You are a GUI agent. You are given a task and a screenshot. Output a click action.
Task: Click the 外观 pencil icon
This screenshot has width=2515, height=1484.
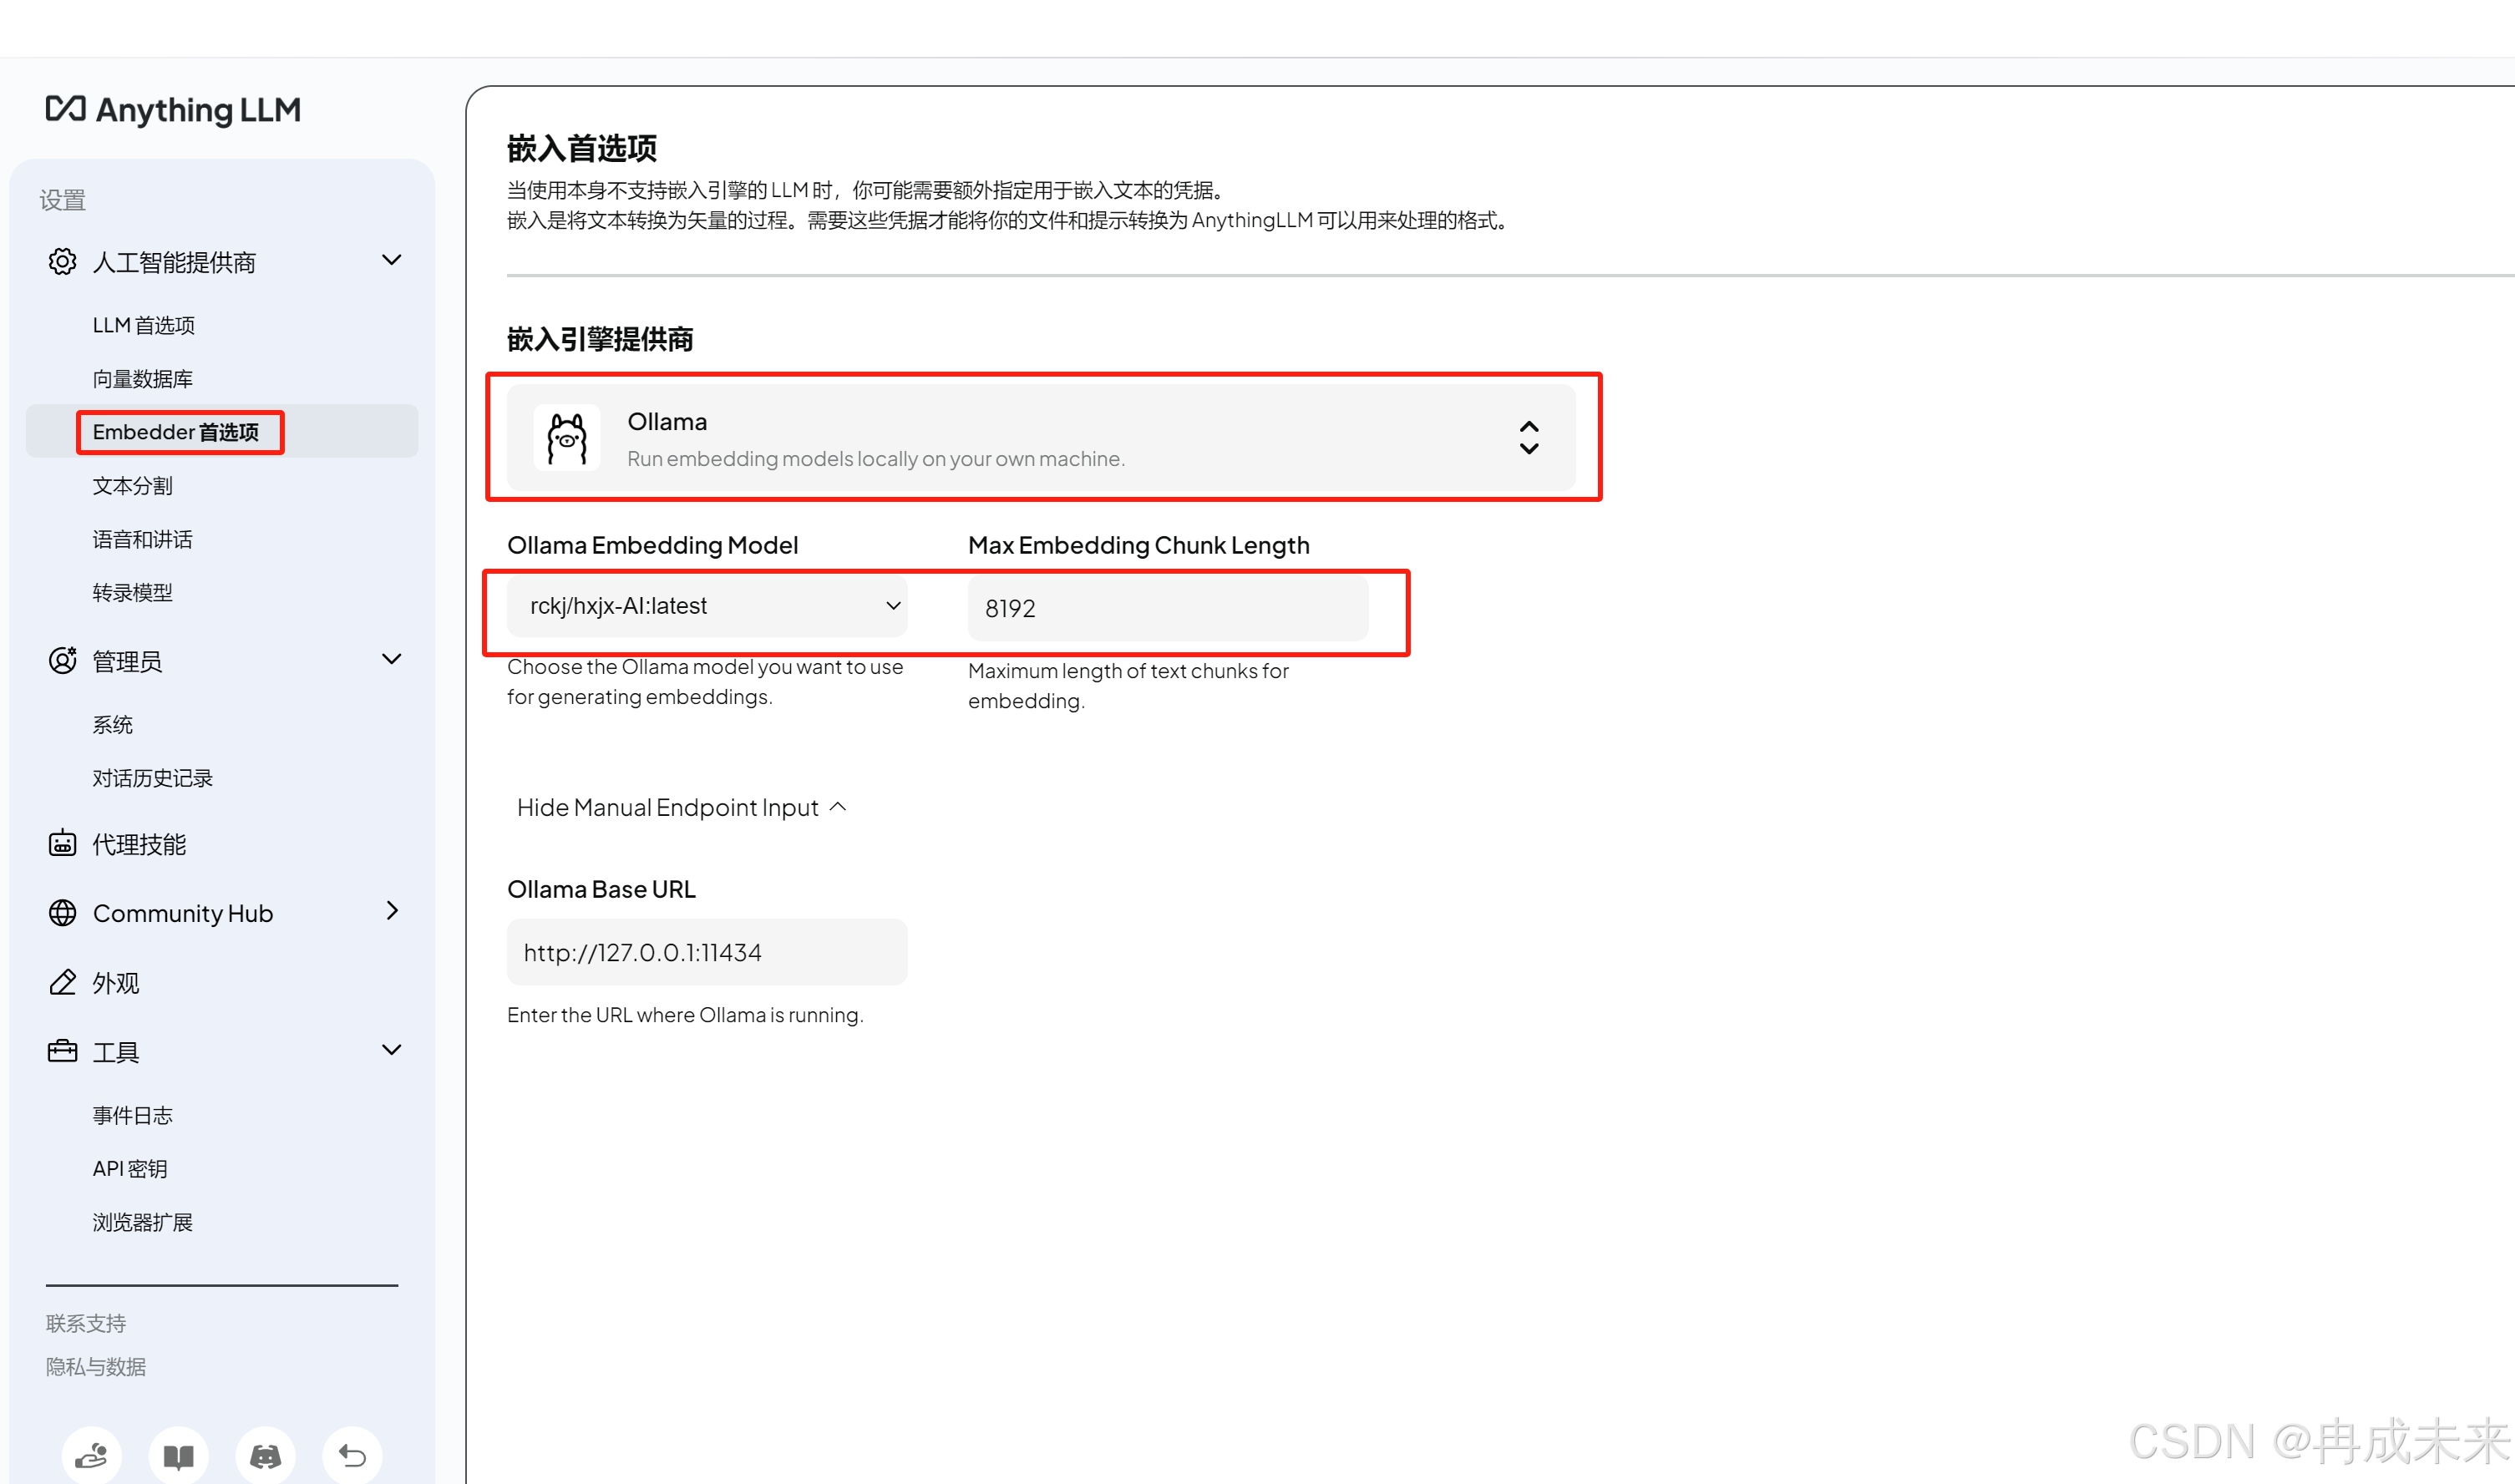click(62, 982)
